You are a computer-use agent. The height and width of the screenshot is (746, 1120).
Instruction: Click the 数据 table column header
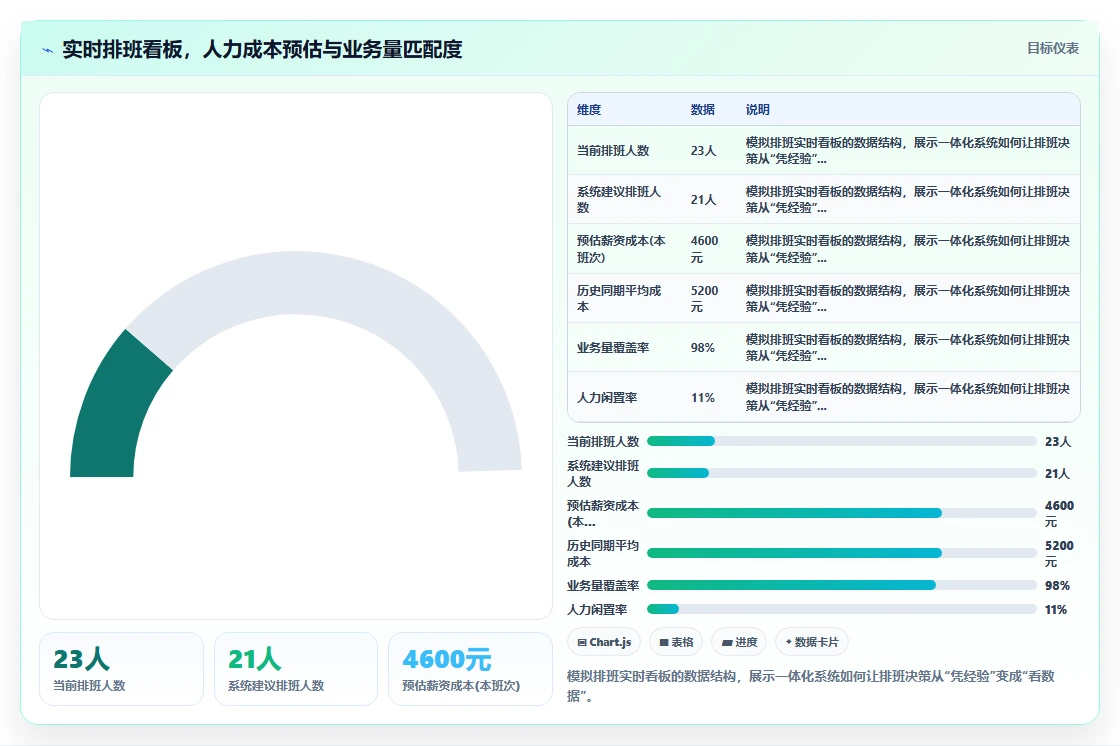click(x=702, y=109)
